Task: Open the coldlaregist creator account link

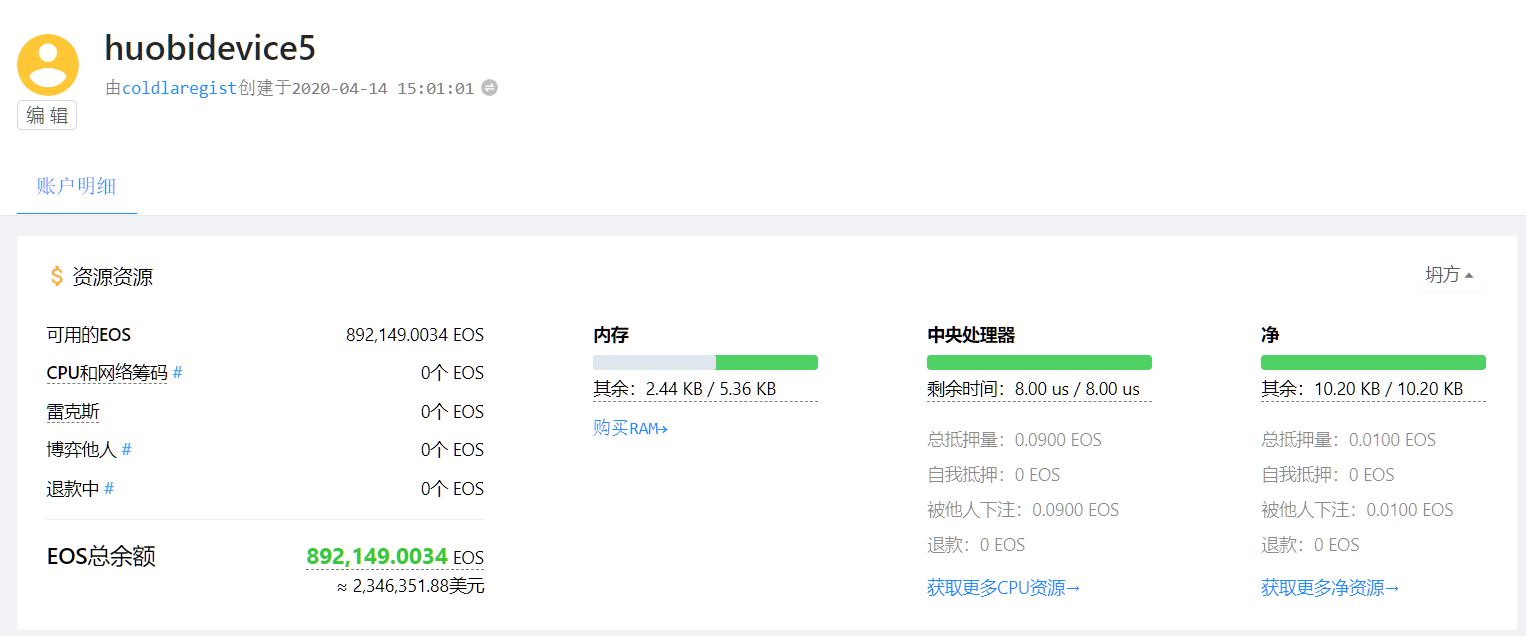Action: (x=179, y=88)
